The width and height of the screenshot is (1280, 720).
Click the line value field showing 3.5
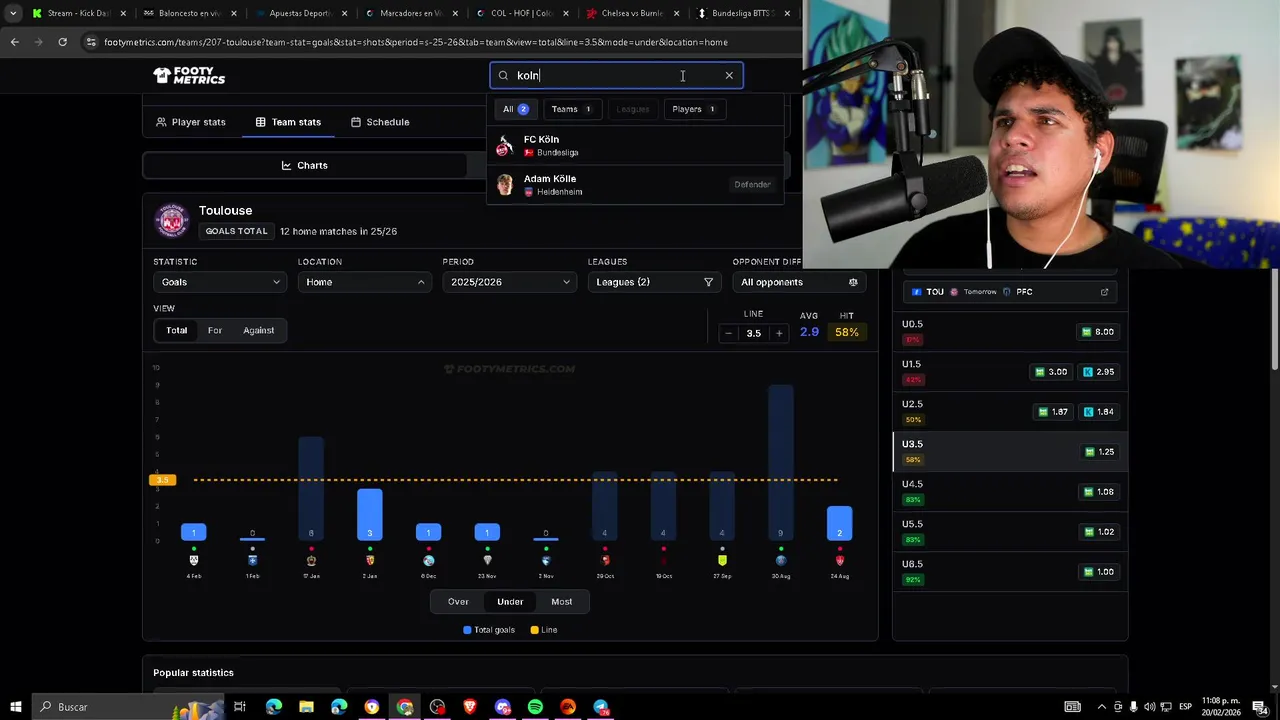(x=753, y=333)
